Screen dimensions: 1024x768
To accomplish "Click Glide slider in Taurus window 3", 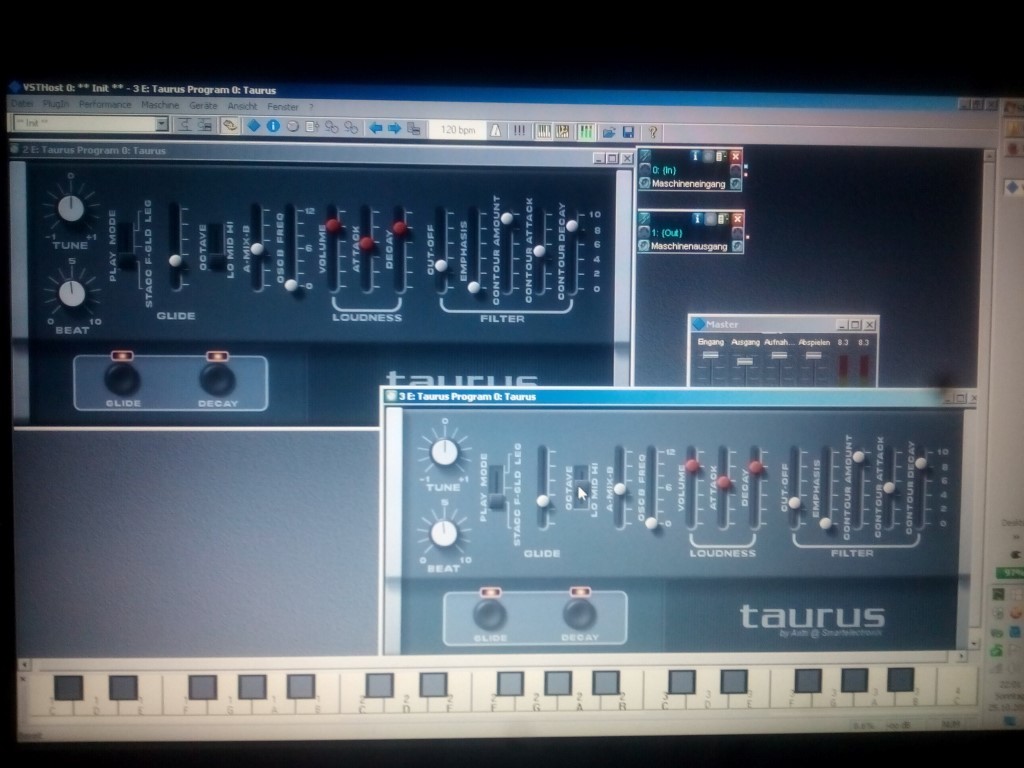I will tap(543, 501).
